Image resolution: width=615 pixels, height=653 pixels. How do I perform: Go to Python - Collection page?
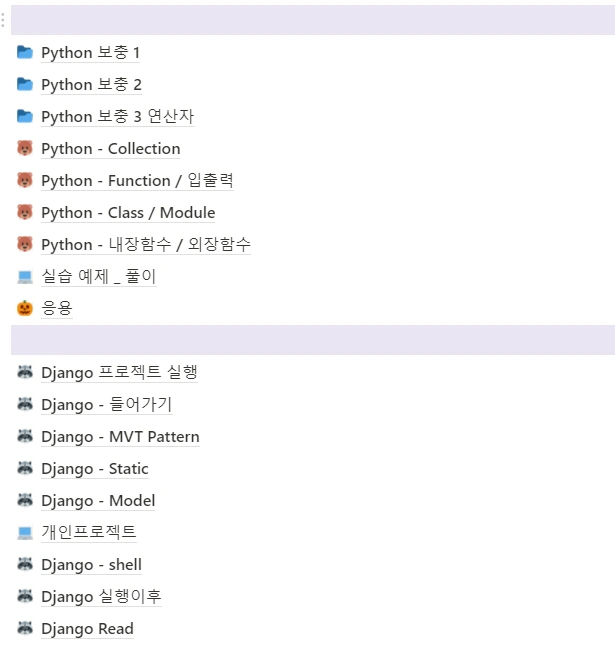tap(110, 149)
